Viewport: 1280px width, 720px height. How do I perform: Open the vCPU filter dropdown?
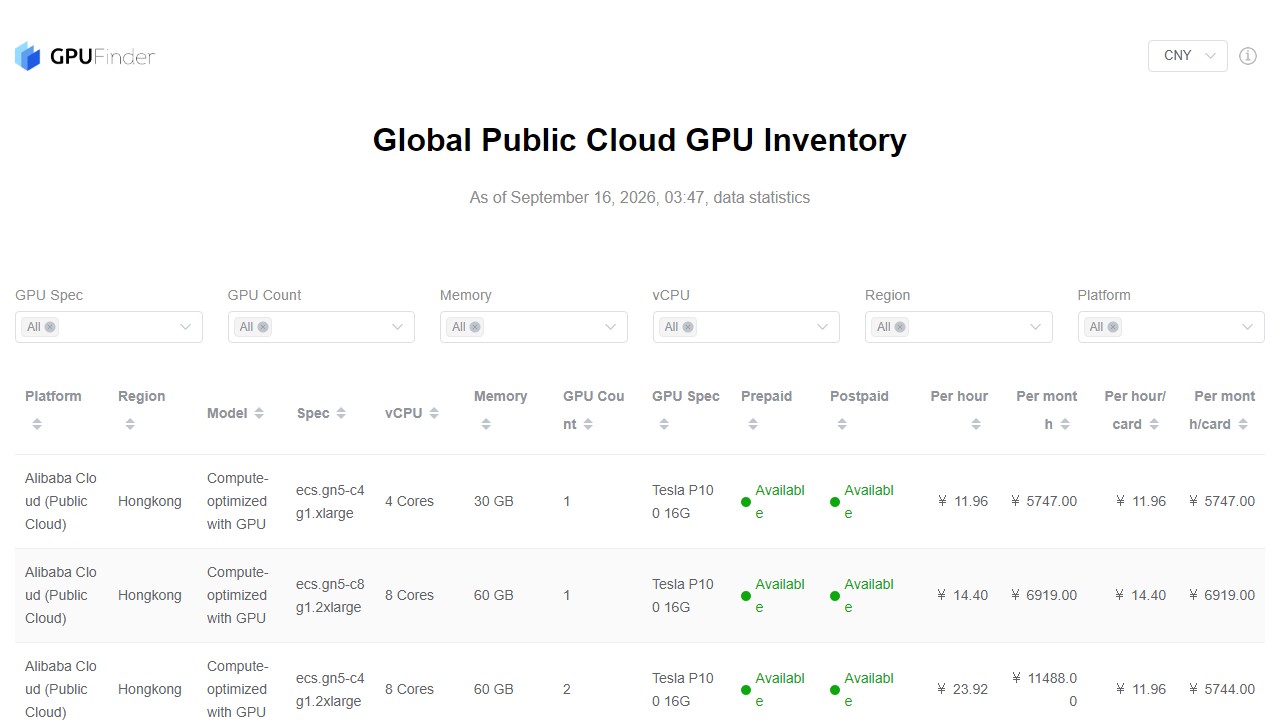(746, 327)
